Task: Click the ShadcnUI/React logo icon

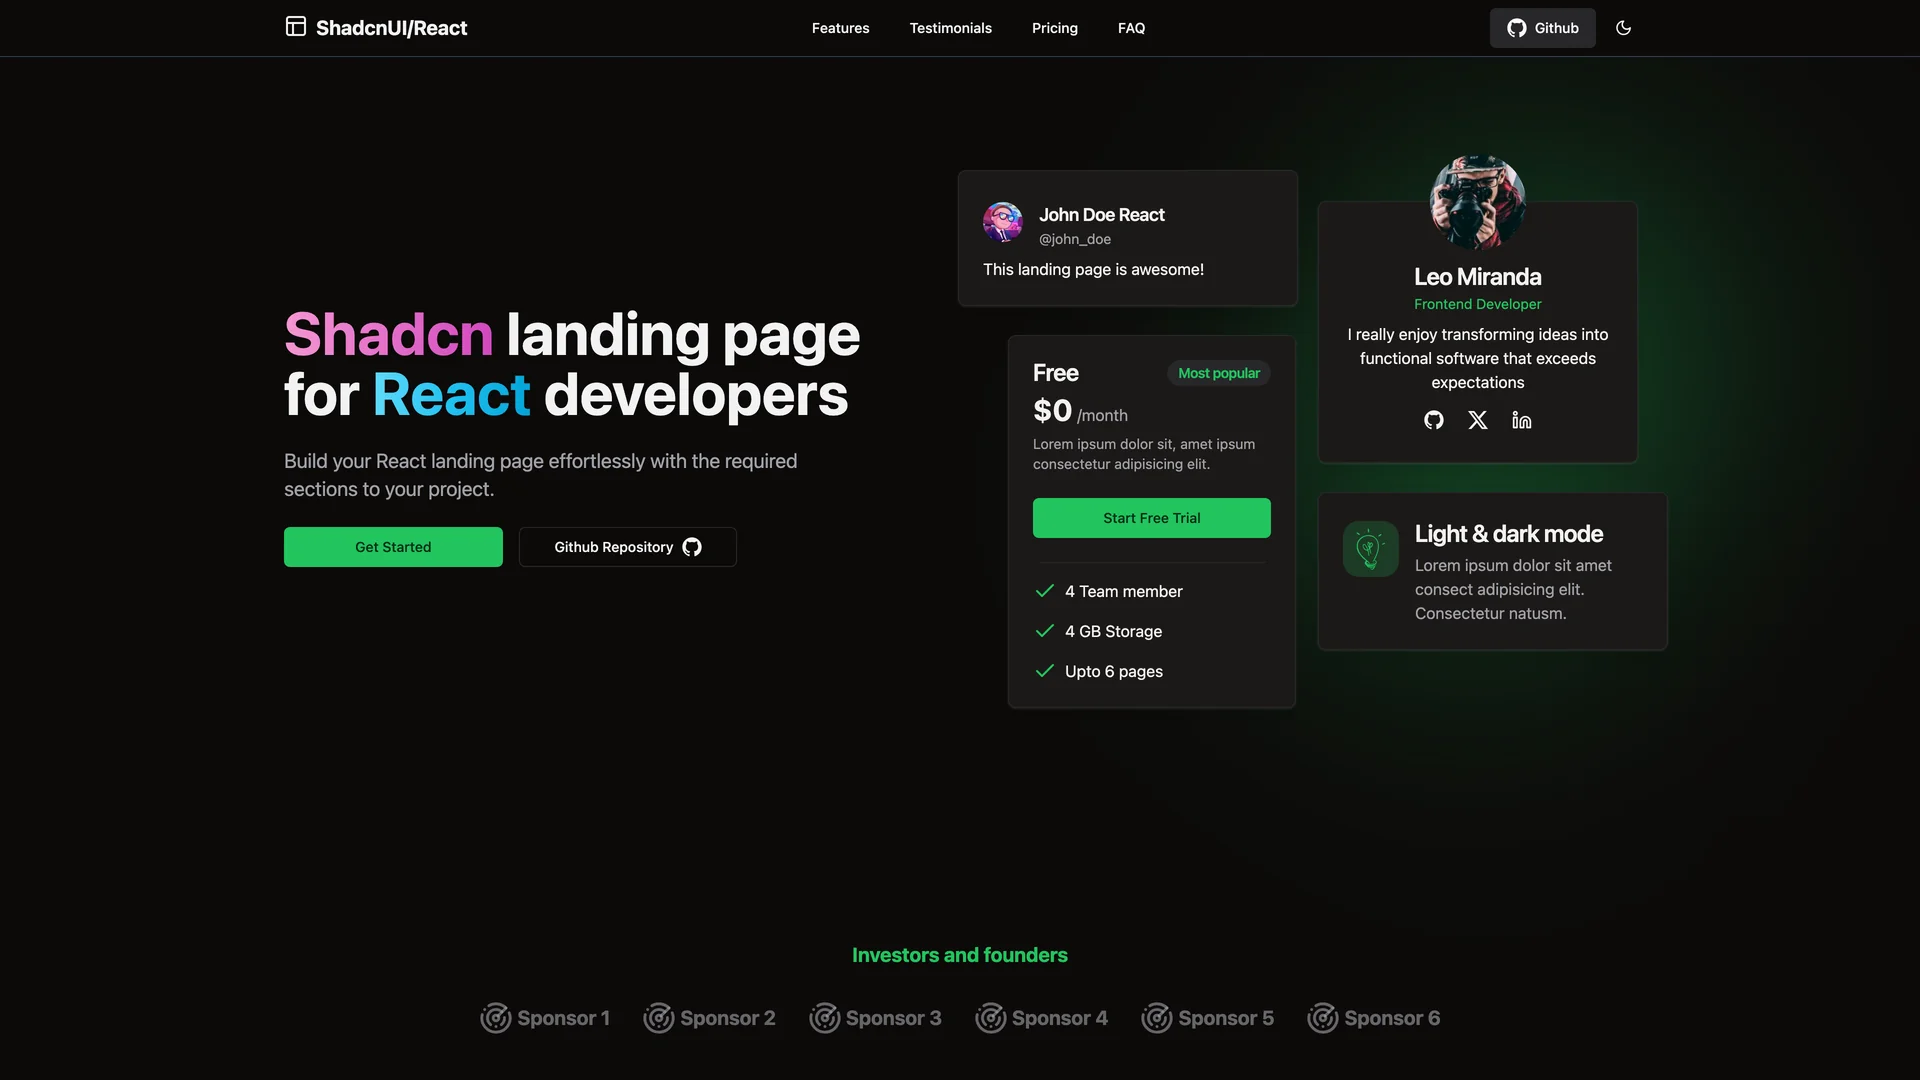Action: (295, 27)
